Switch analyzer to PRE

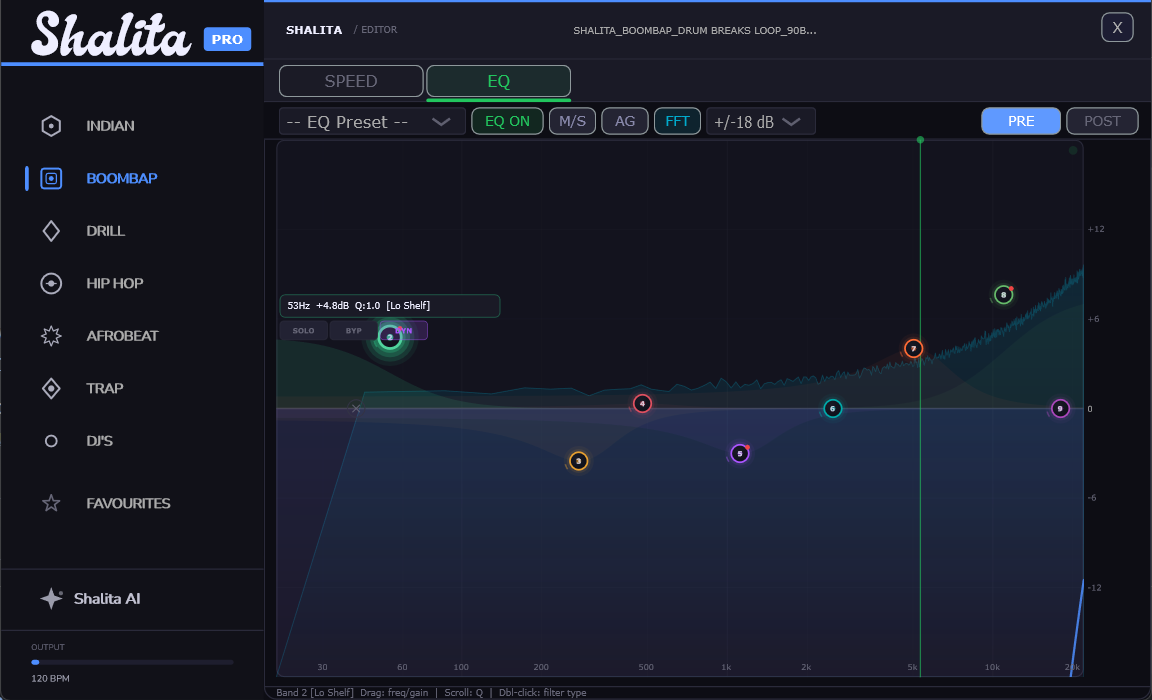click(1020, 121)
